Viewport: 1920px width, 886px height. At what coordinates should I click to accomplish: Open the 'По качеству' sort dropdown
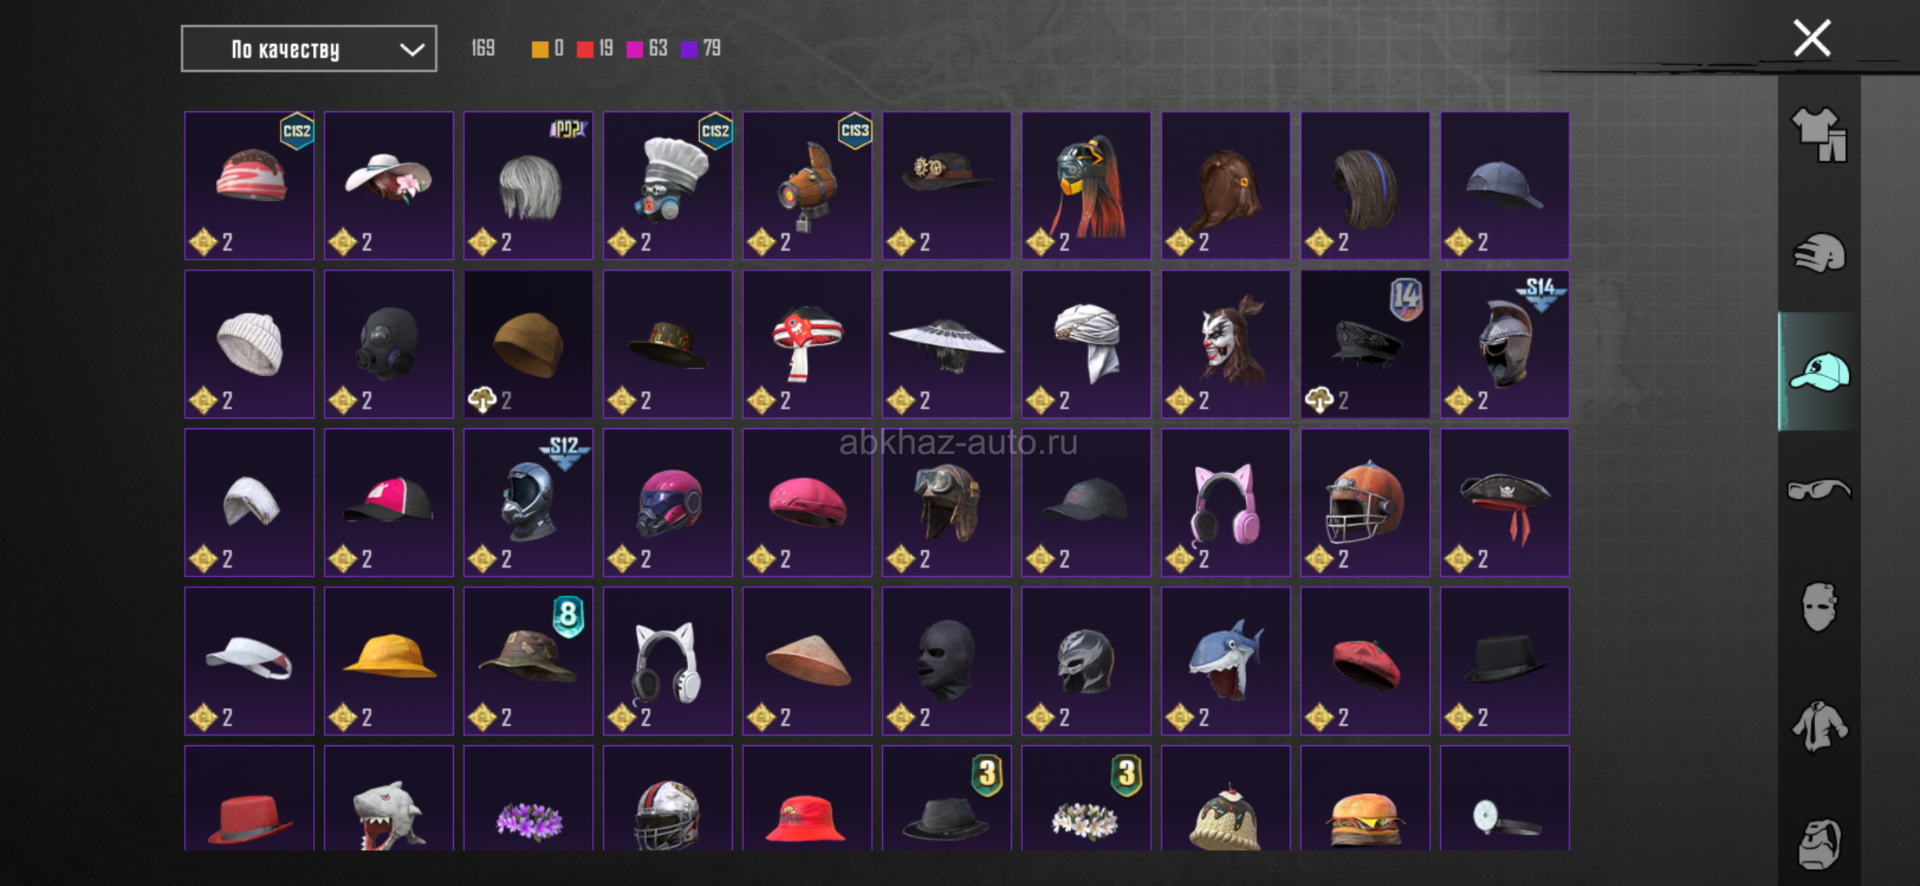tap(309, 49)
